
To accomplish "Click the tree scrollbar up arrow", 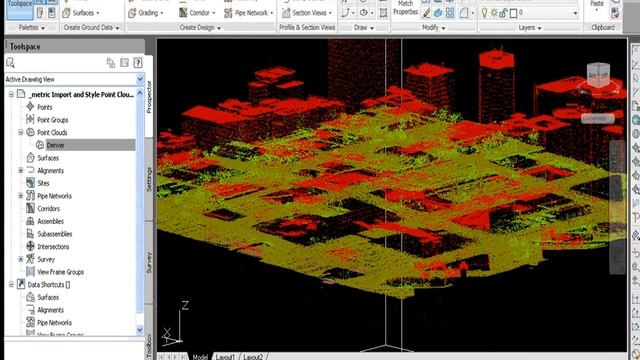I will [140, 93].
